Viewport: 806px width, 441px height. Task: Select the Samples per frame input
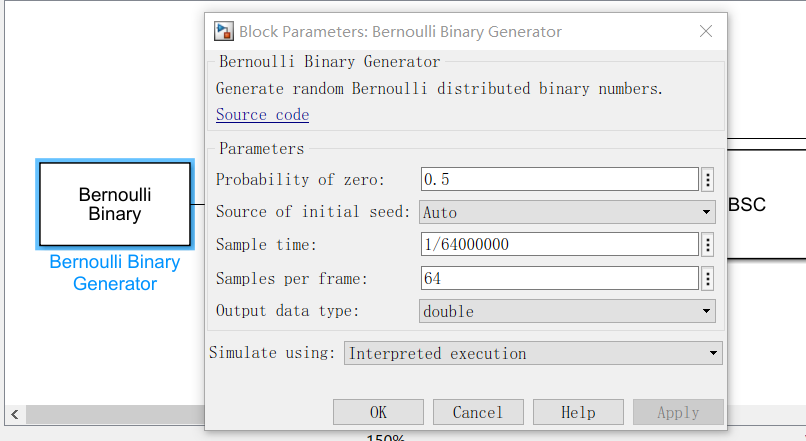(x=558, y=278)
